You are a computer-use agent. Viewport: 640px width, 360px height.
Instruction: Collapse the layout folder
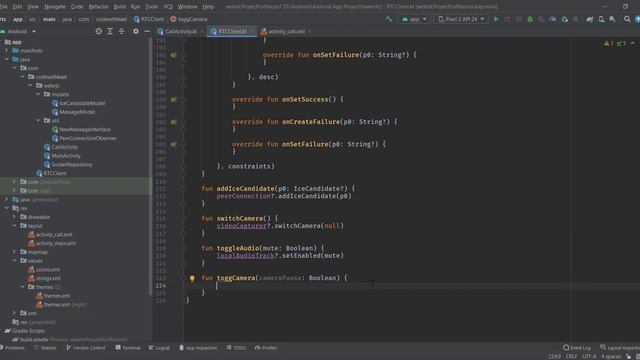click(14, 226)
